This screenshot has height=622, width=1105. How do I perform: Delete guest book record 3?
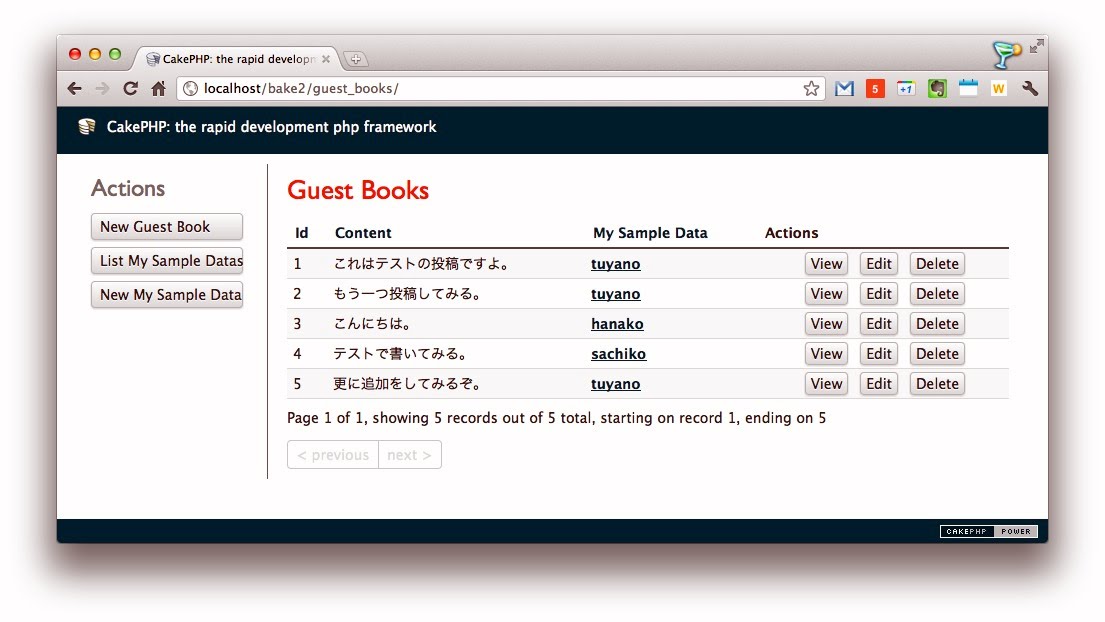937,324
